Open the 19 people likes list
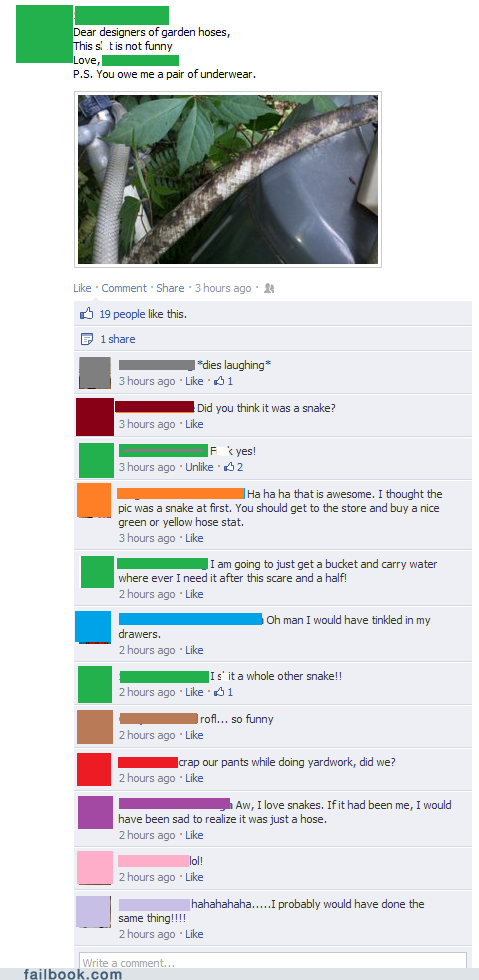The height and width of the screenshot is (980, 479). pyautogui.click(x=123, y=314)
